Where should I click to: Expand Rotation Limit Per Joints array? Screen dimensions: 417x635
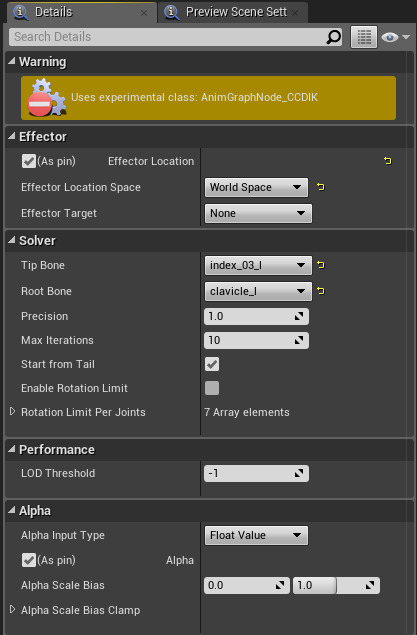coord(12,412)
